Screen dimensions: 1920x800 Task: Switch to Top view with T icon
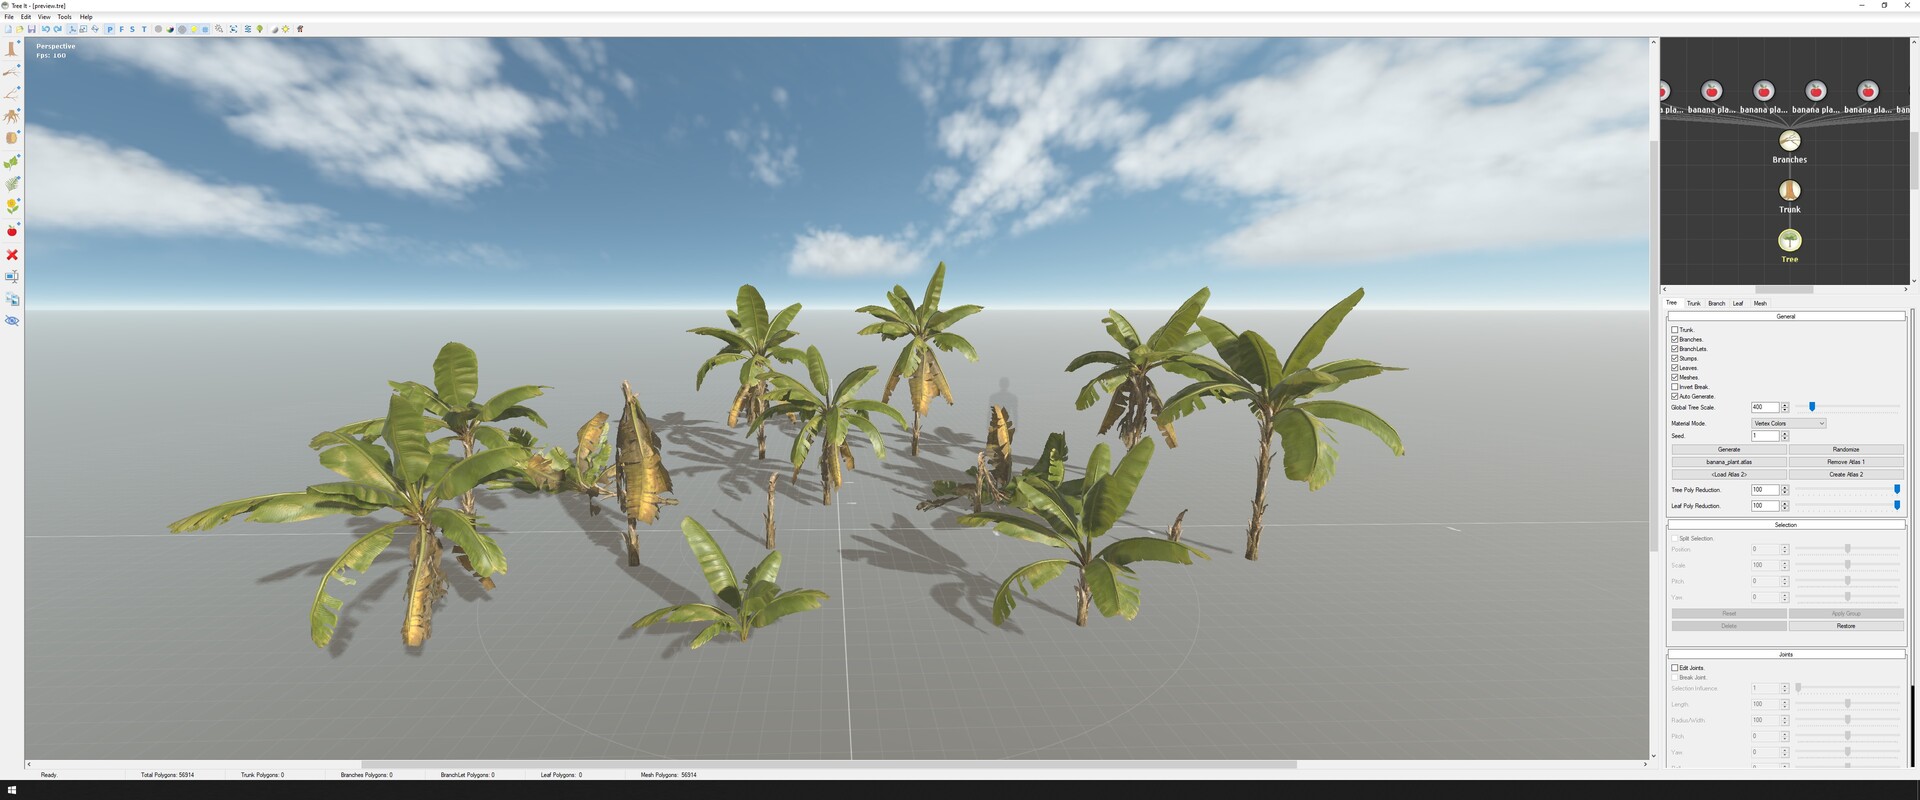(144, 29)
